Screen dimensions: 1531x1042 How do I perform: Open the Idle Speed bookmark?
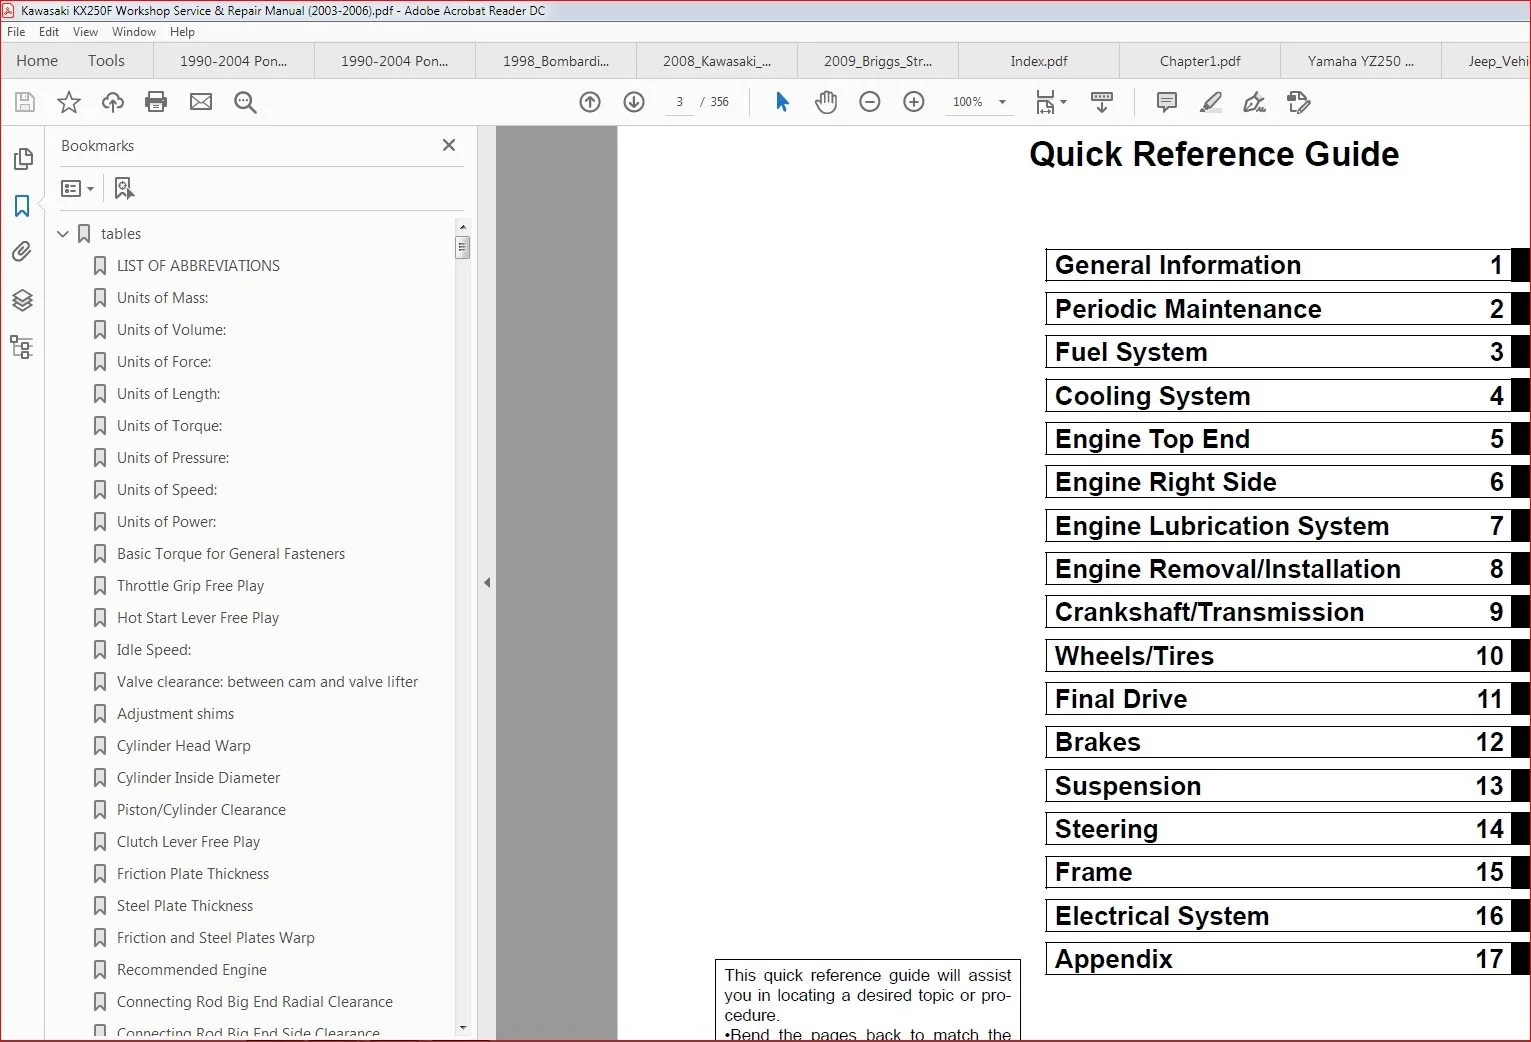(154, 650)
